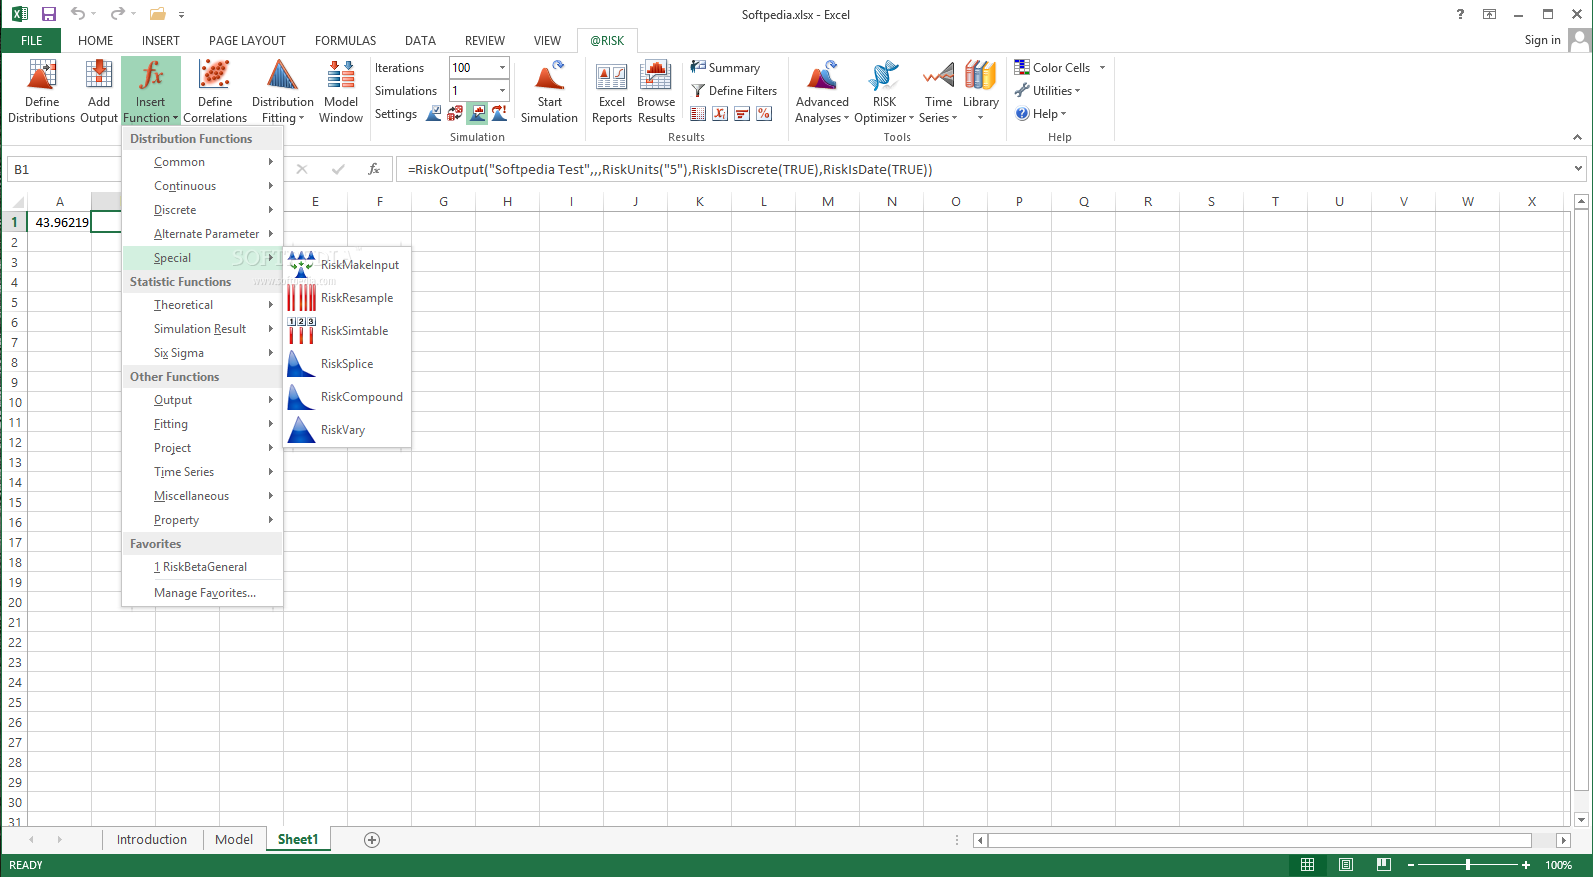Image resolution: width=1593 pixels, height=877 pixels.
Task: Open the Define Correlations tool
Action: [x=215, y=91]
